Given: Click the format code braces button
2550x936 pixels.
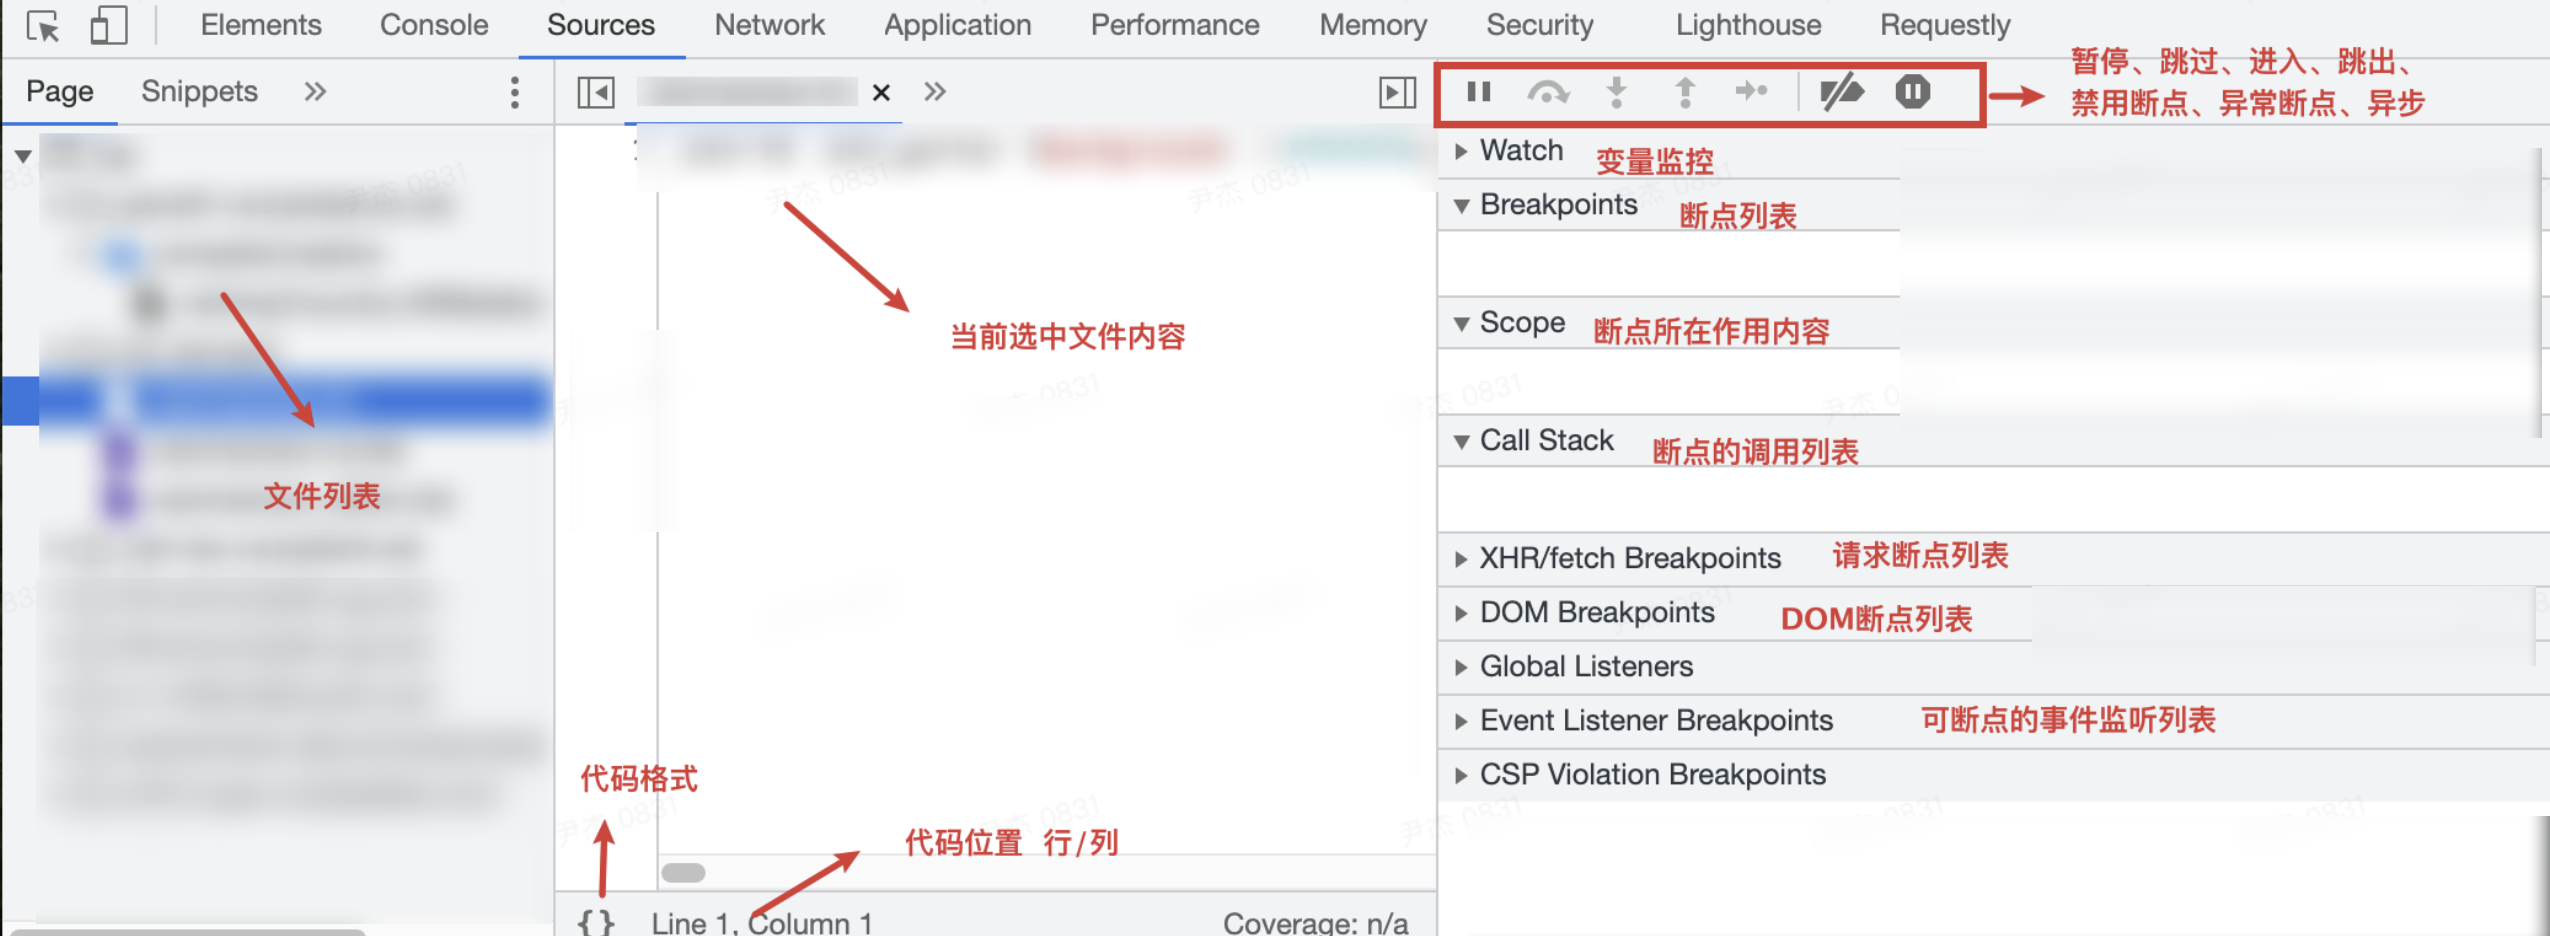Looking at the screenshot, I should pos(597,921).
